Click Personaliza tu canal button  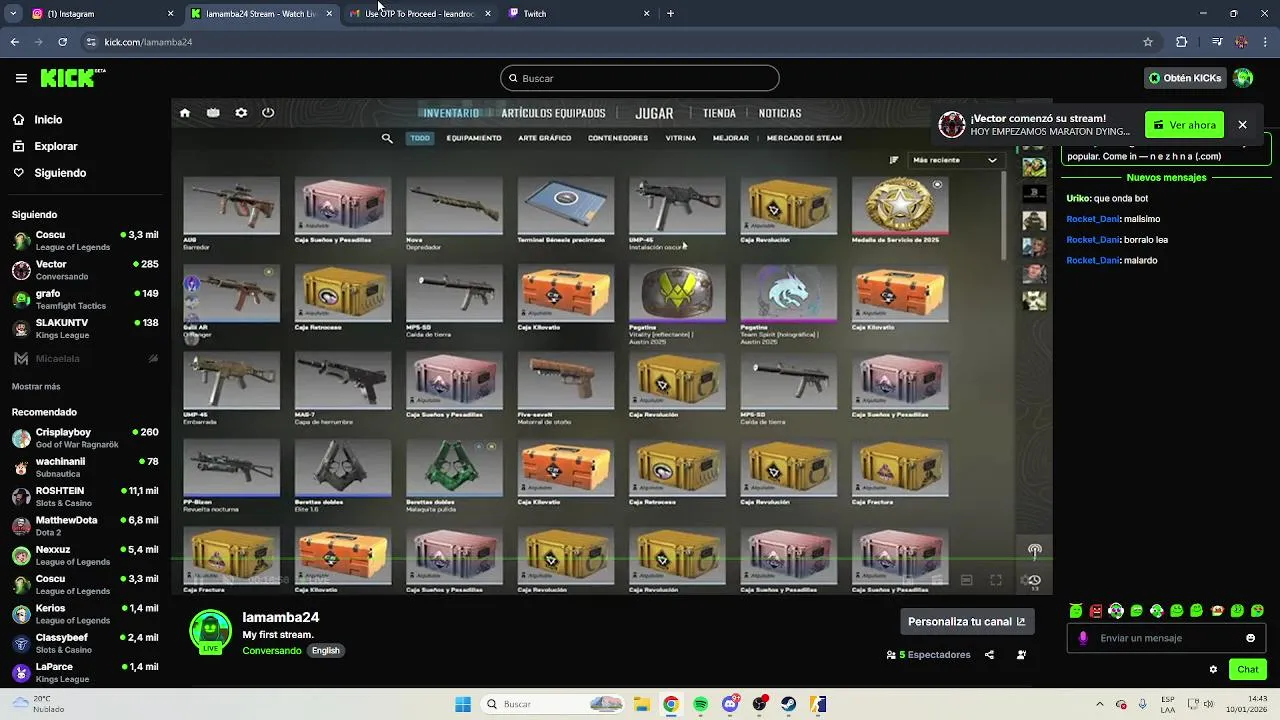pyautogui.click(x=966, y=621)
